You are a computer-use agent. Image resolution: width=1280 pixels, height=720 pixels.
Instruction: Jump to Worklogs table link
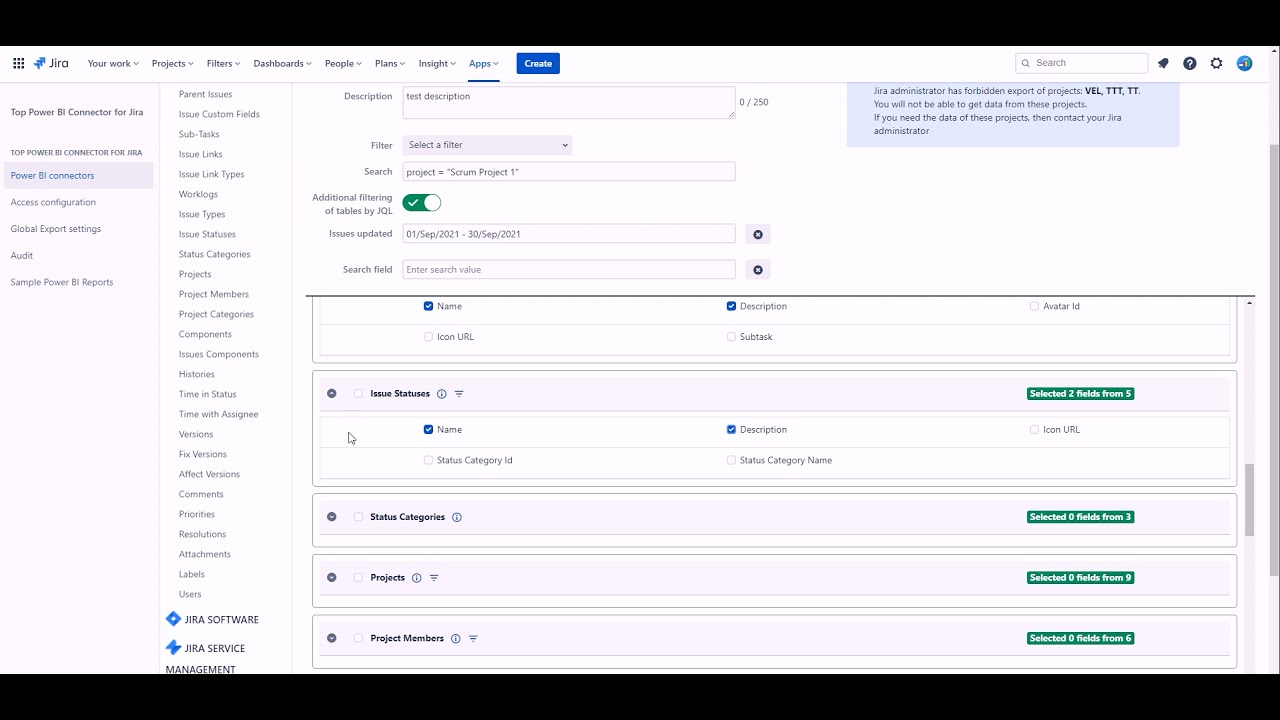pos(198,194)
